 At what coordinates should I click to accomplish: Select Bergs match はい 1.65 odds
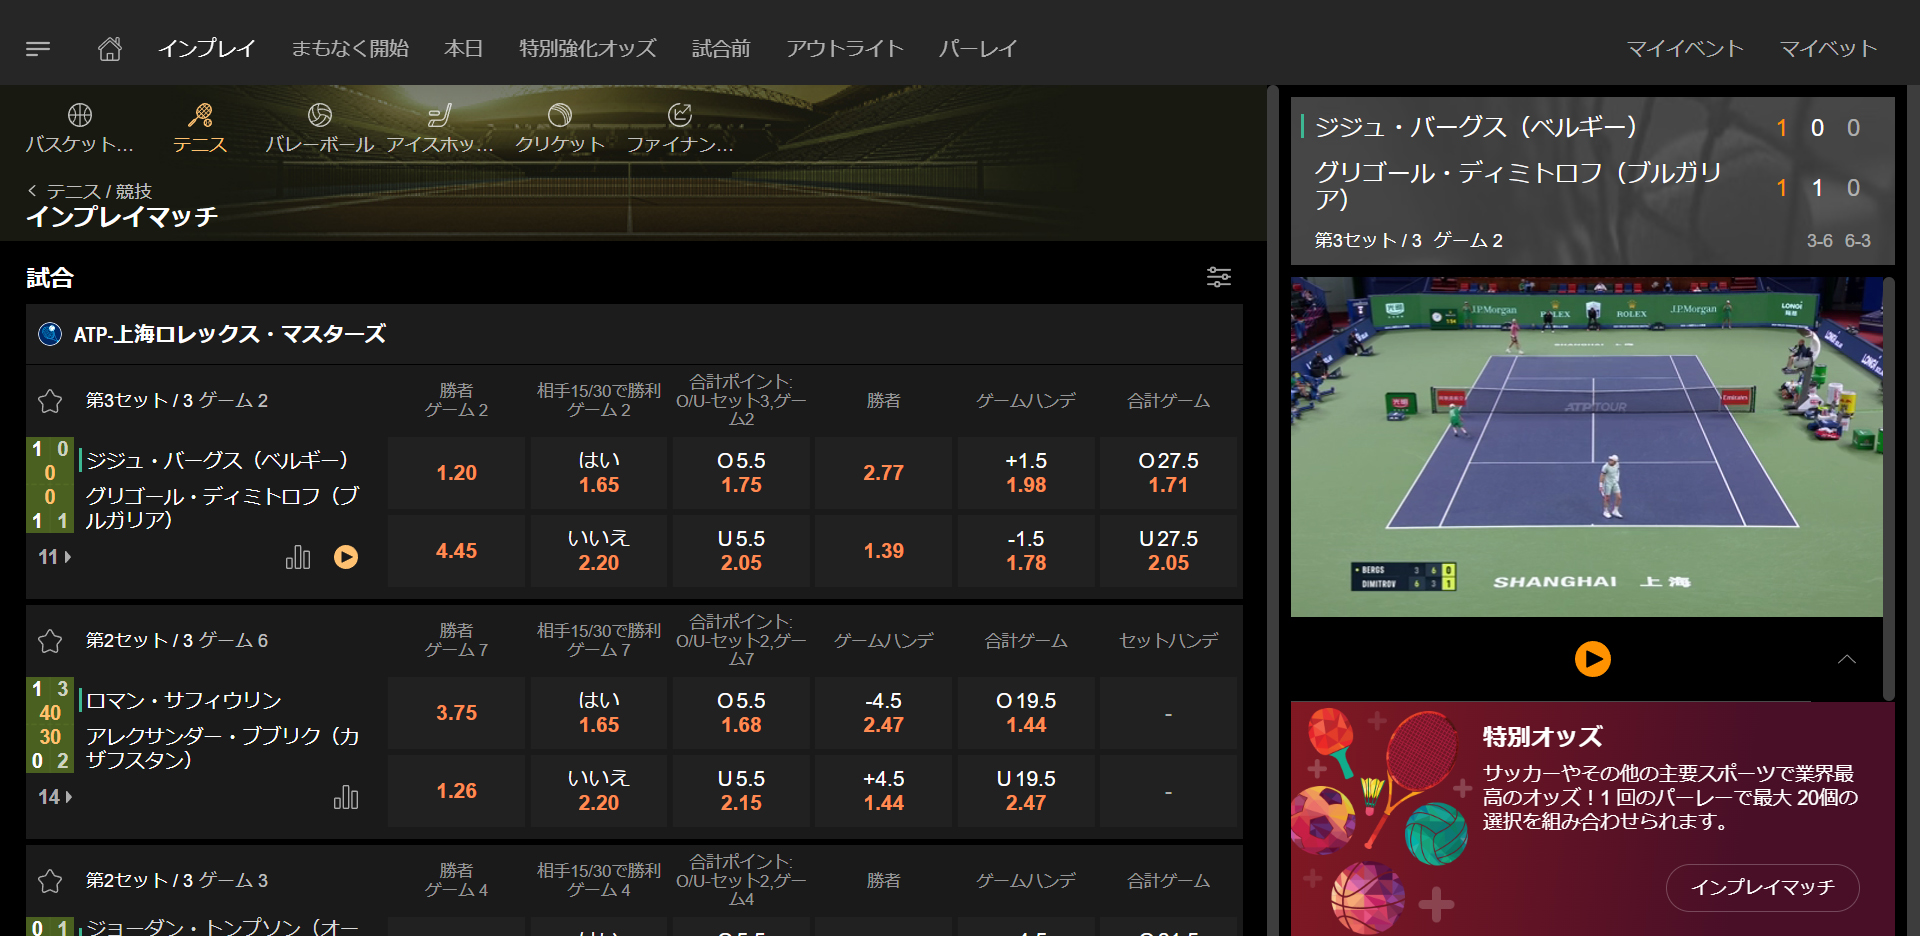pos(599,473)
